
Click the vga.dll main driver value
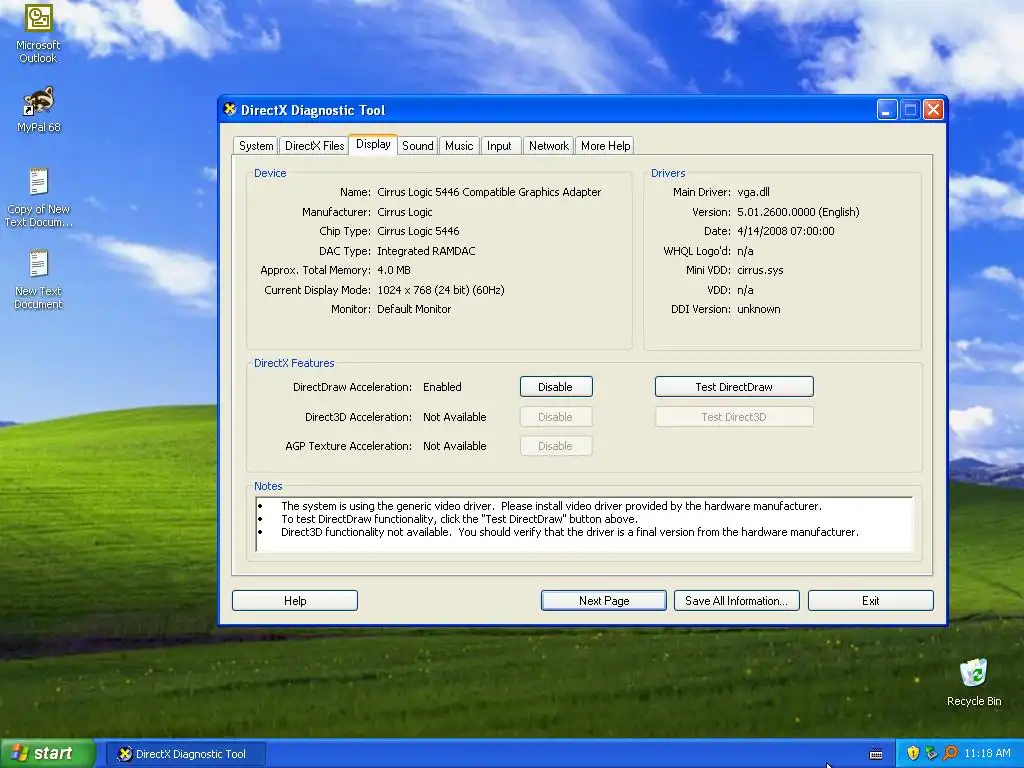[753, 192]
